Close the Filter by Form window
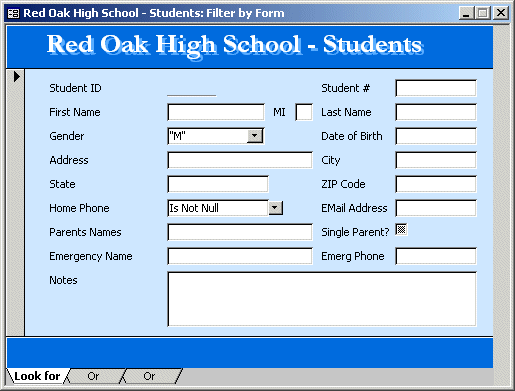 [501, 13]
